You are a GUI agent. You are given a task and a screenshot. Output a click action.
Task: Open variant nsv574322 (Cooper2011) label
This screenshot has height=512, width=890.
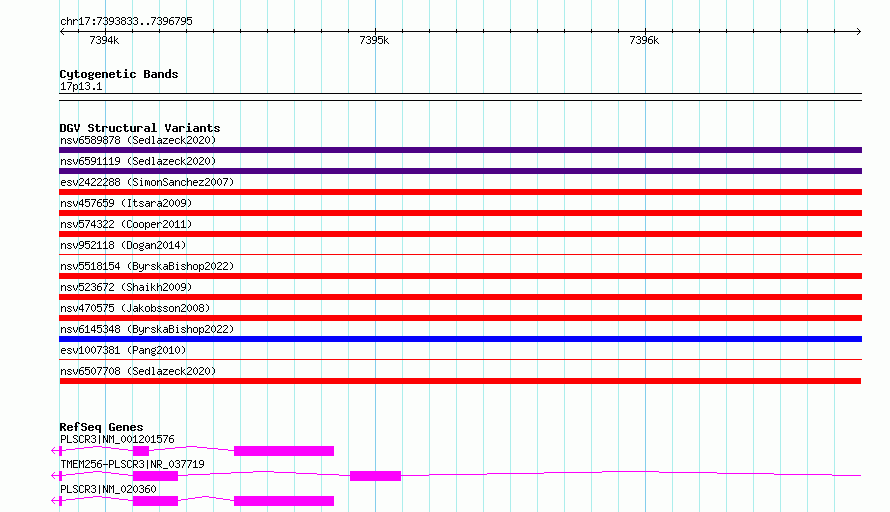tap(126, 224)
